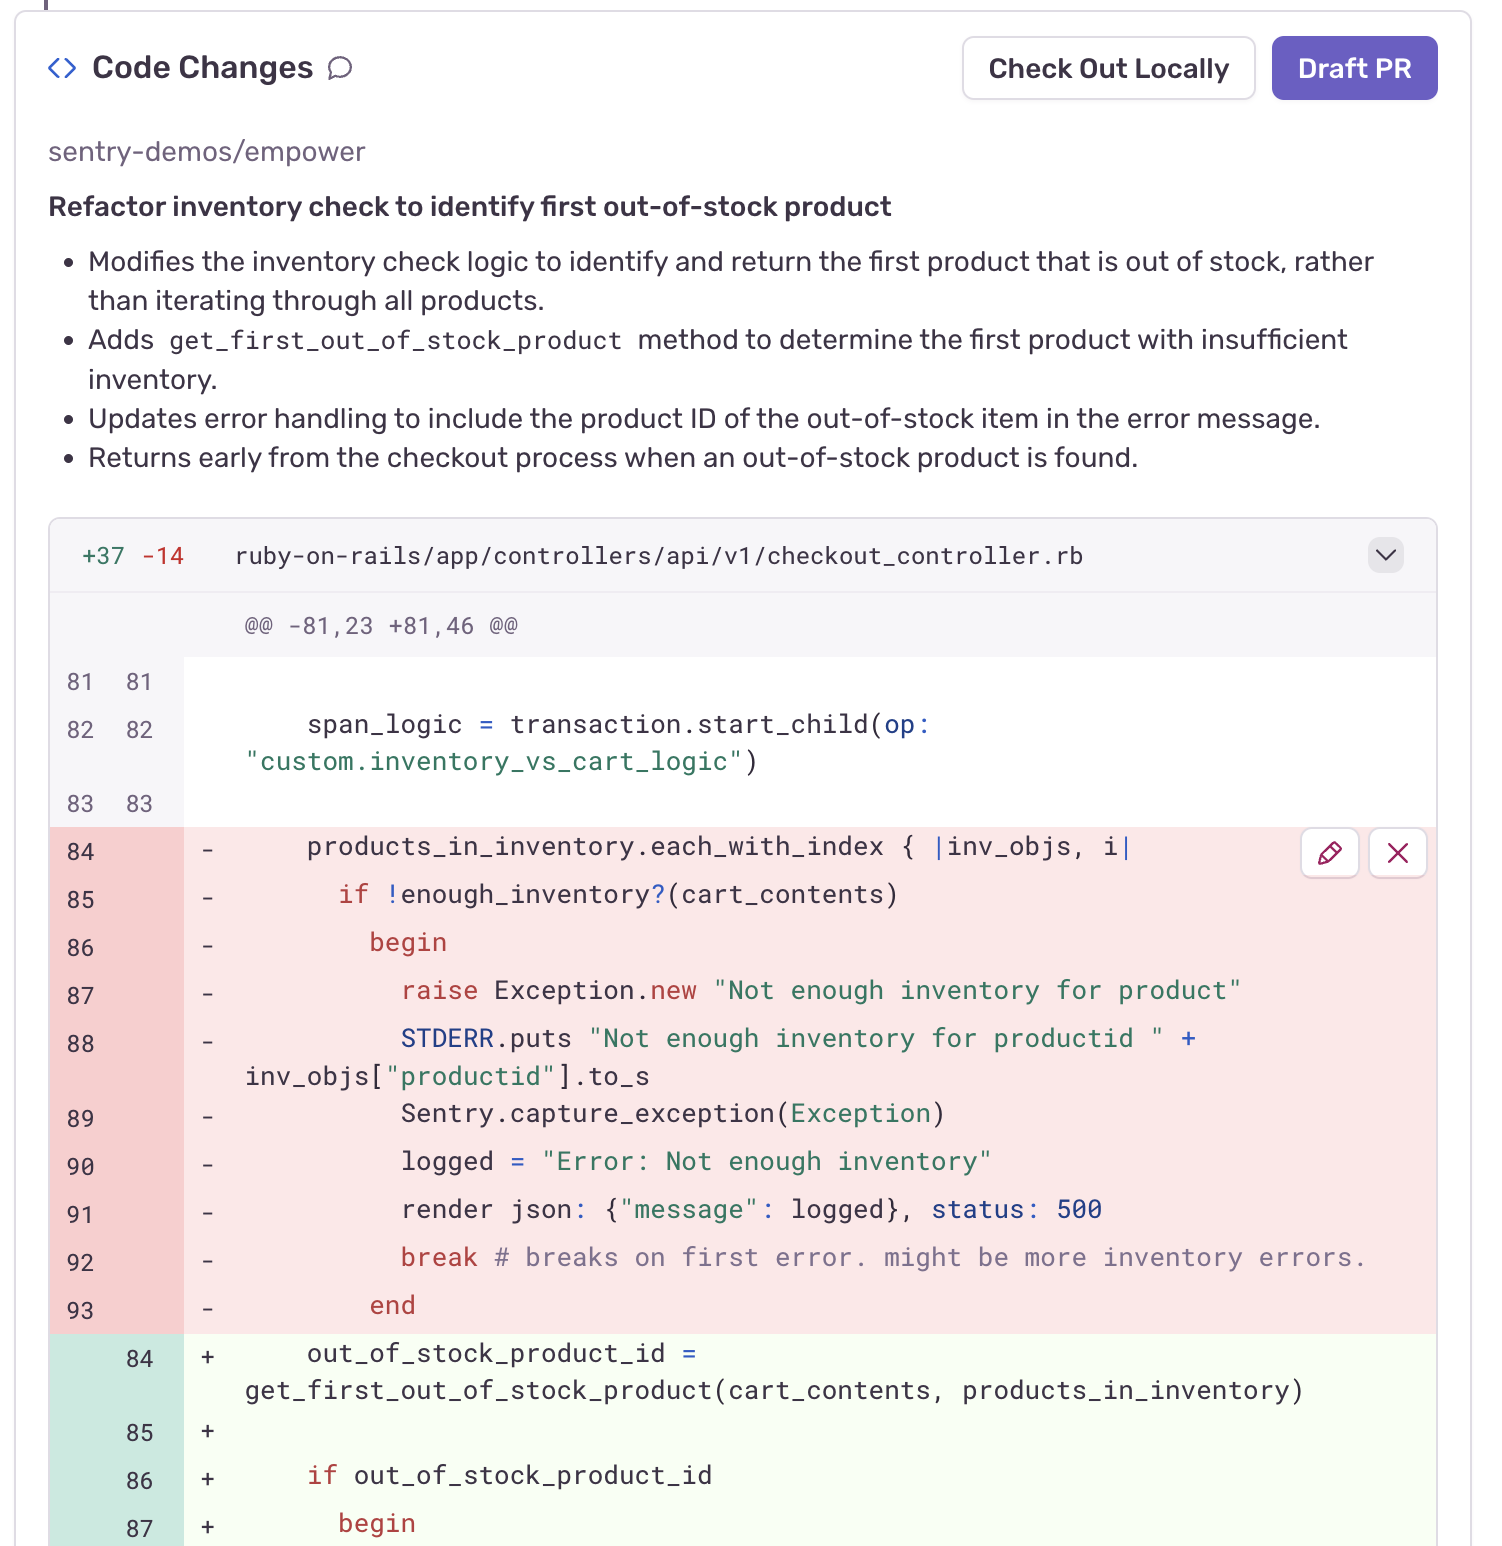Click the purple Draft PR button

(1354, 68)
